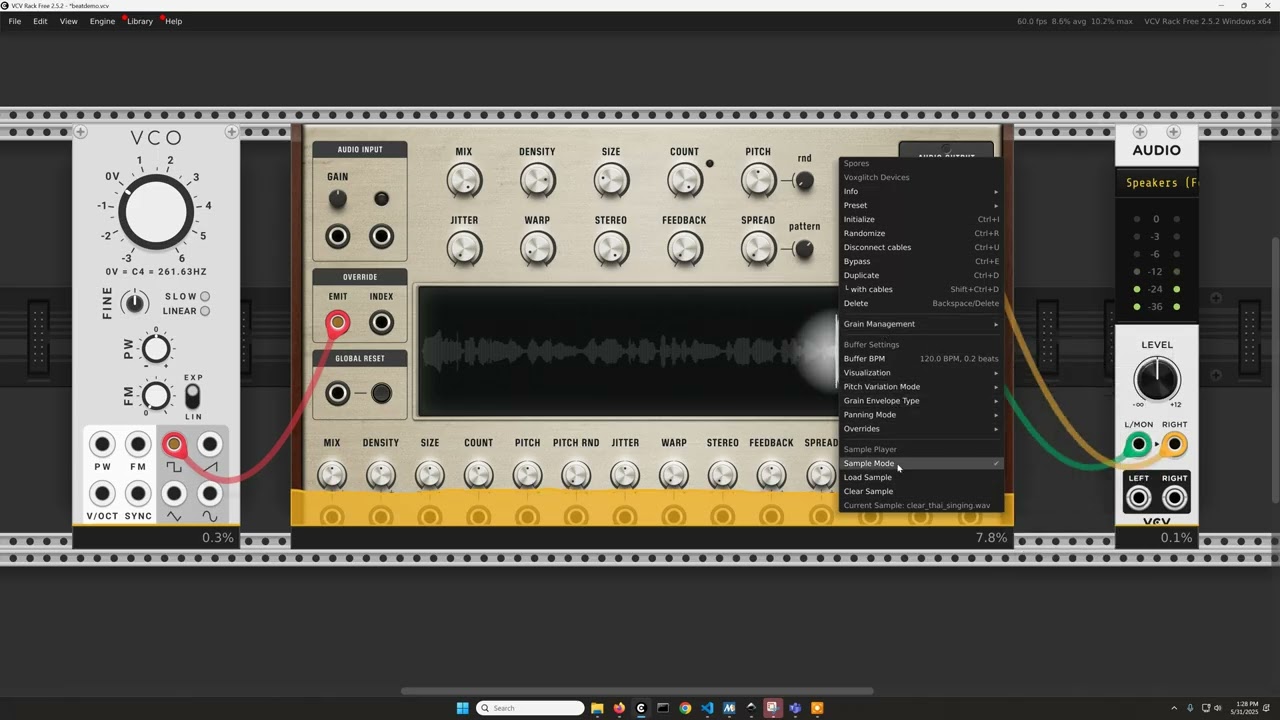The height and width of the screenshot is (720, 1280).
Task: Click the Audio LEVEL knob
Action: pyautogui.click(x=1157, y=379)
